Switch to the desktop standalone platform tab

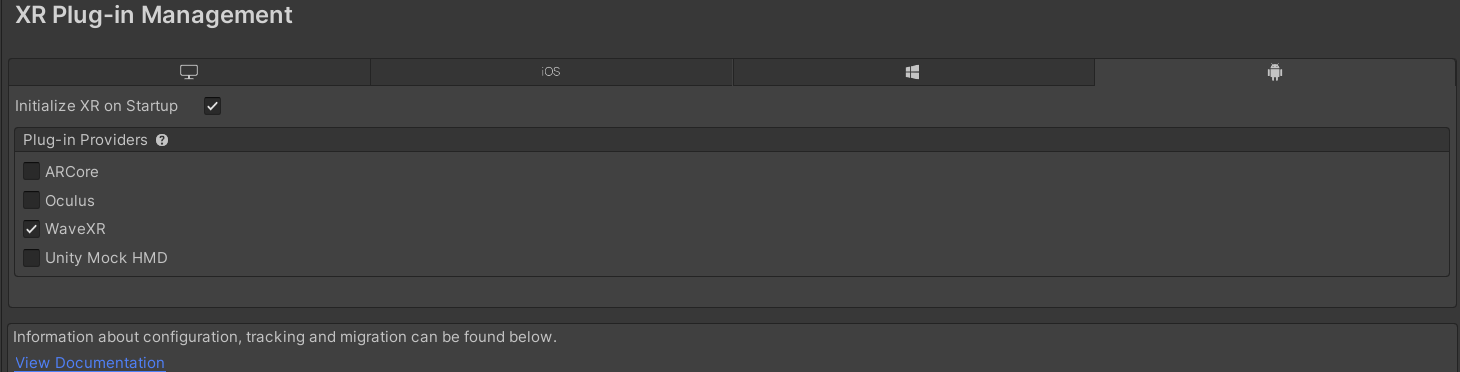click(189, 72)
